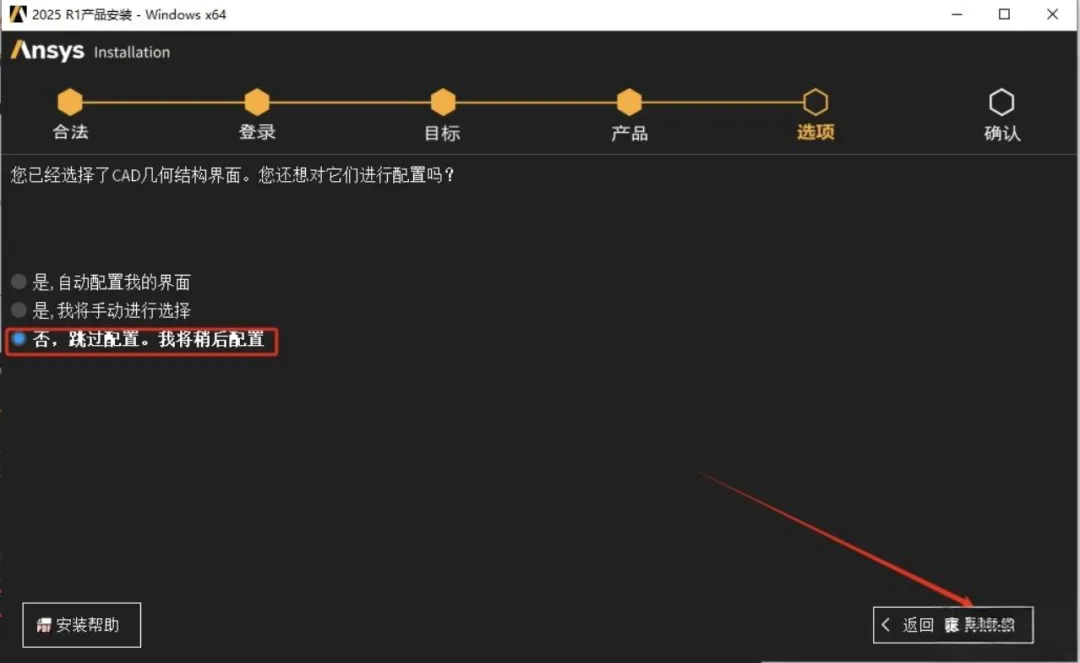Click the 确认 step white hexagon

pos(1001,102)
